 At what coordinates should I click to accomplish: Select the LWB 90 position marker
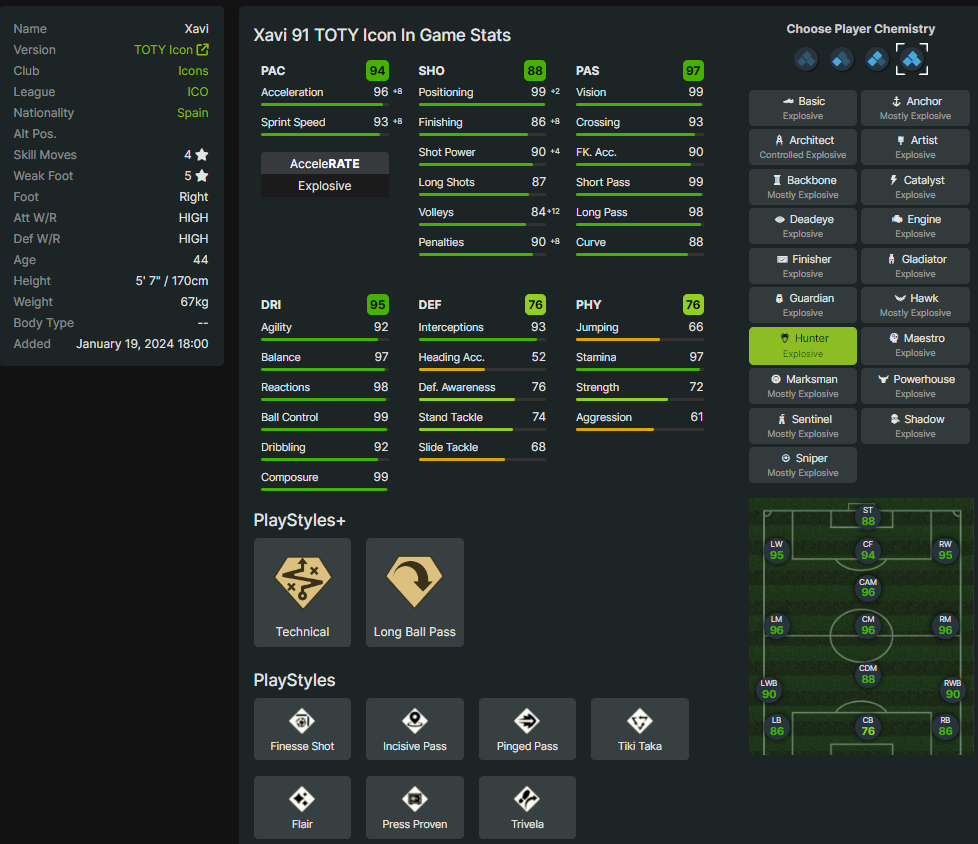[x=769, y=689]
